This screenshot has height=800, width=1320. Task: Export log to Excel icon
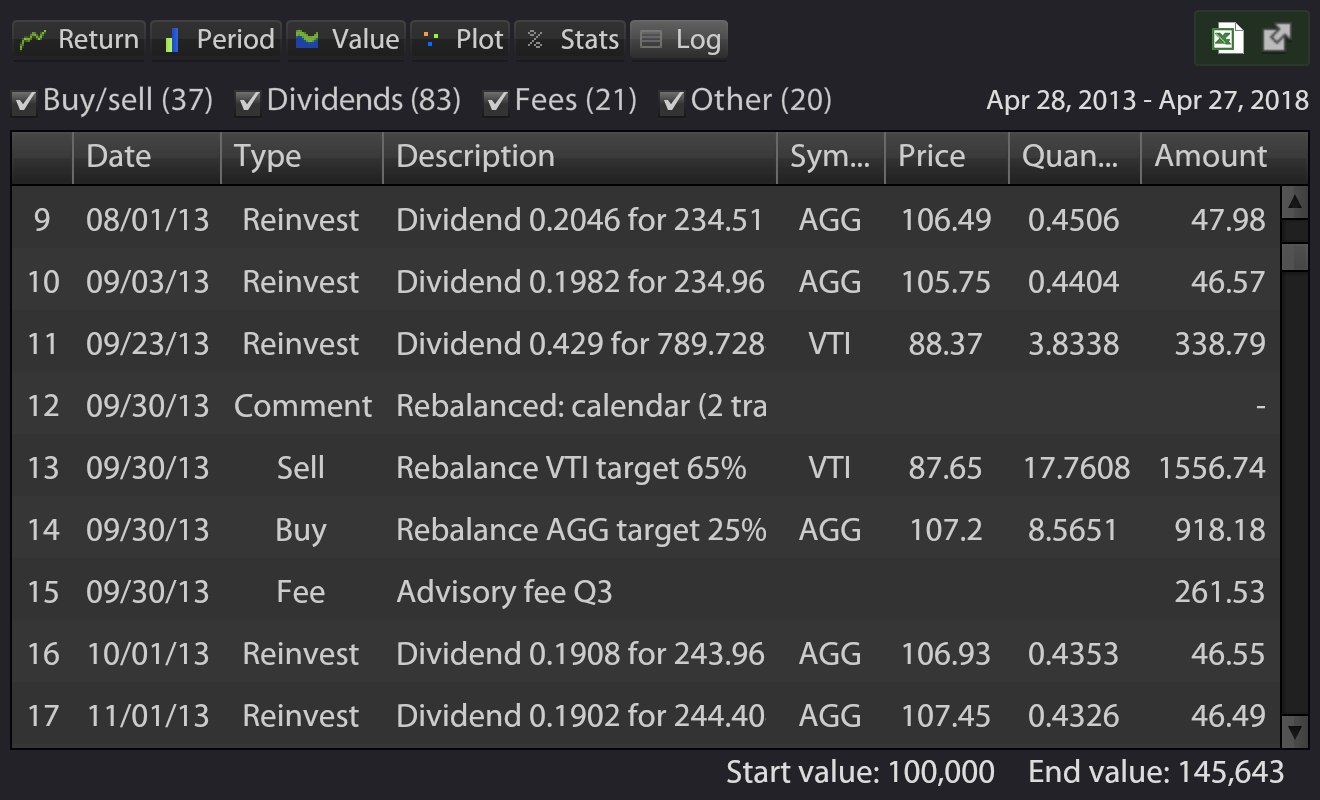tap(1227, 40)
